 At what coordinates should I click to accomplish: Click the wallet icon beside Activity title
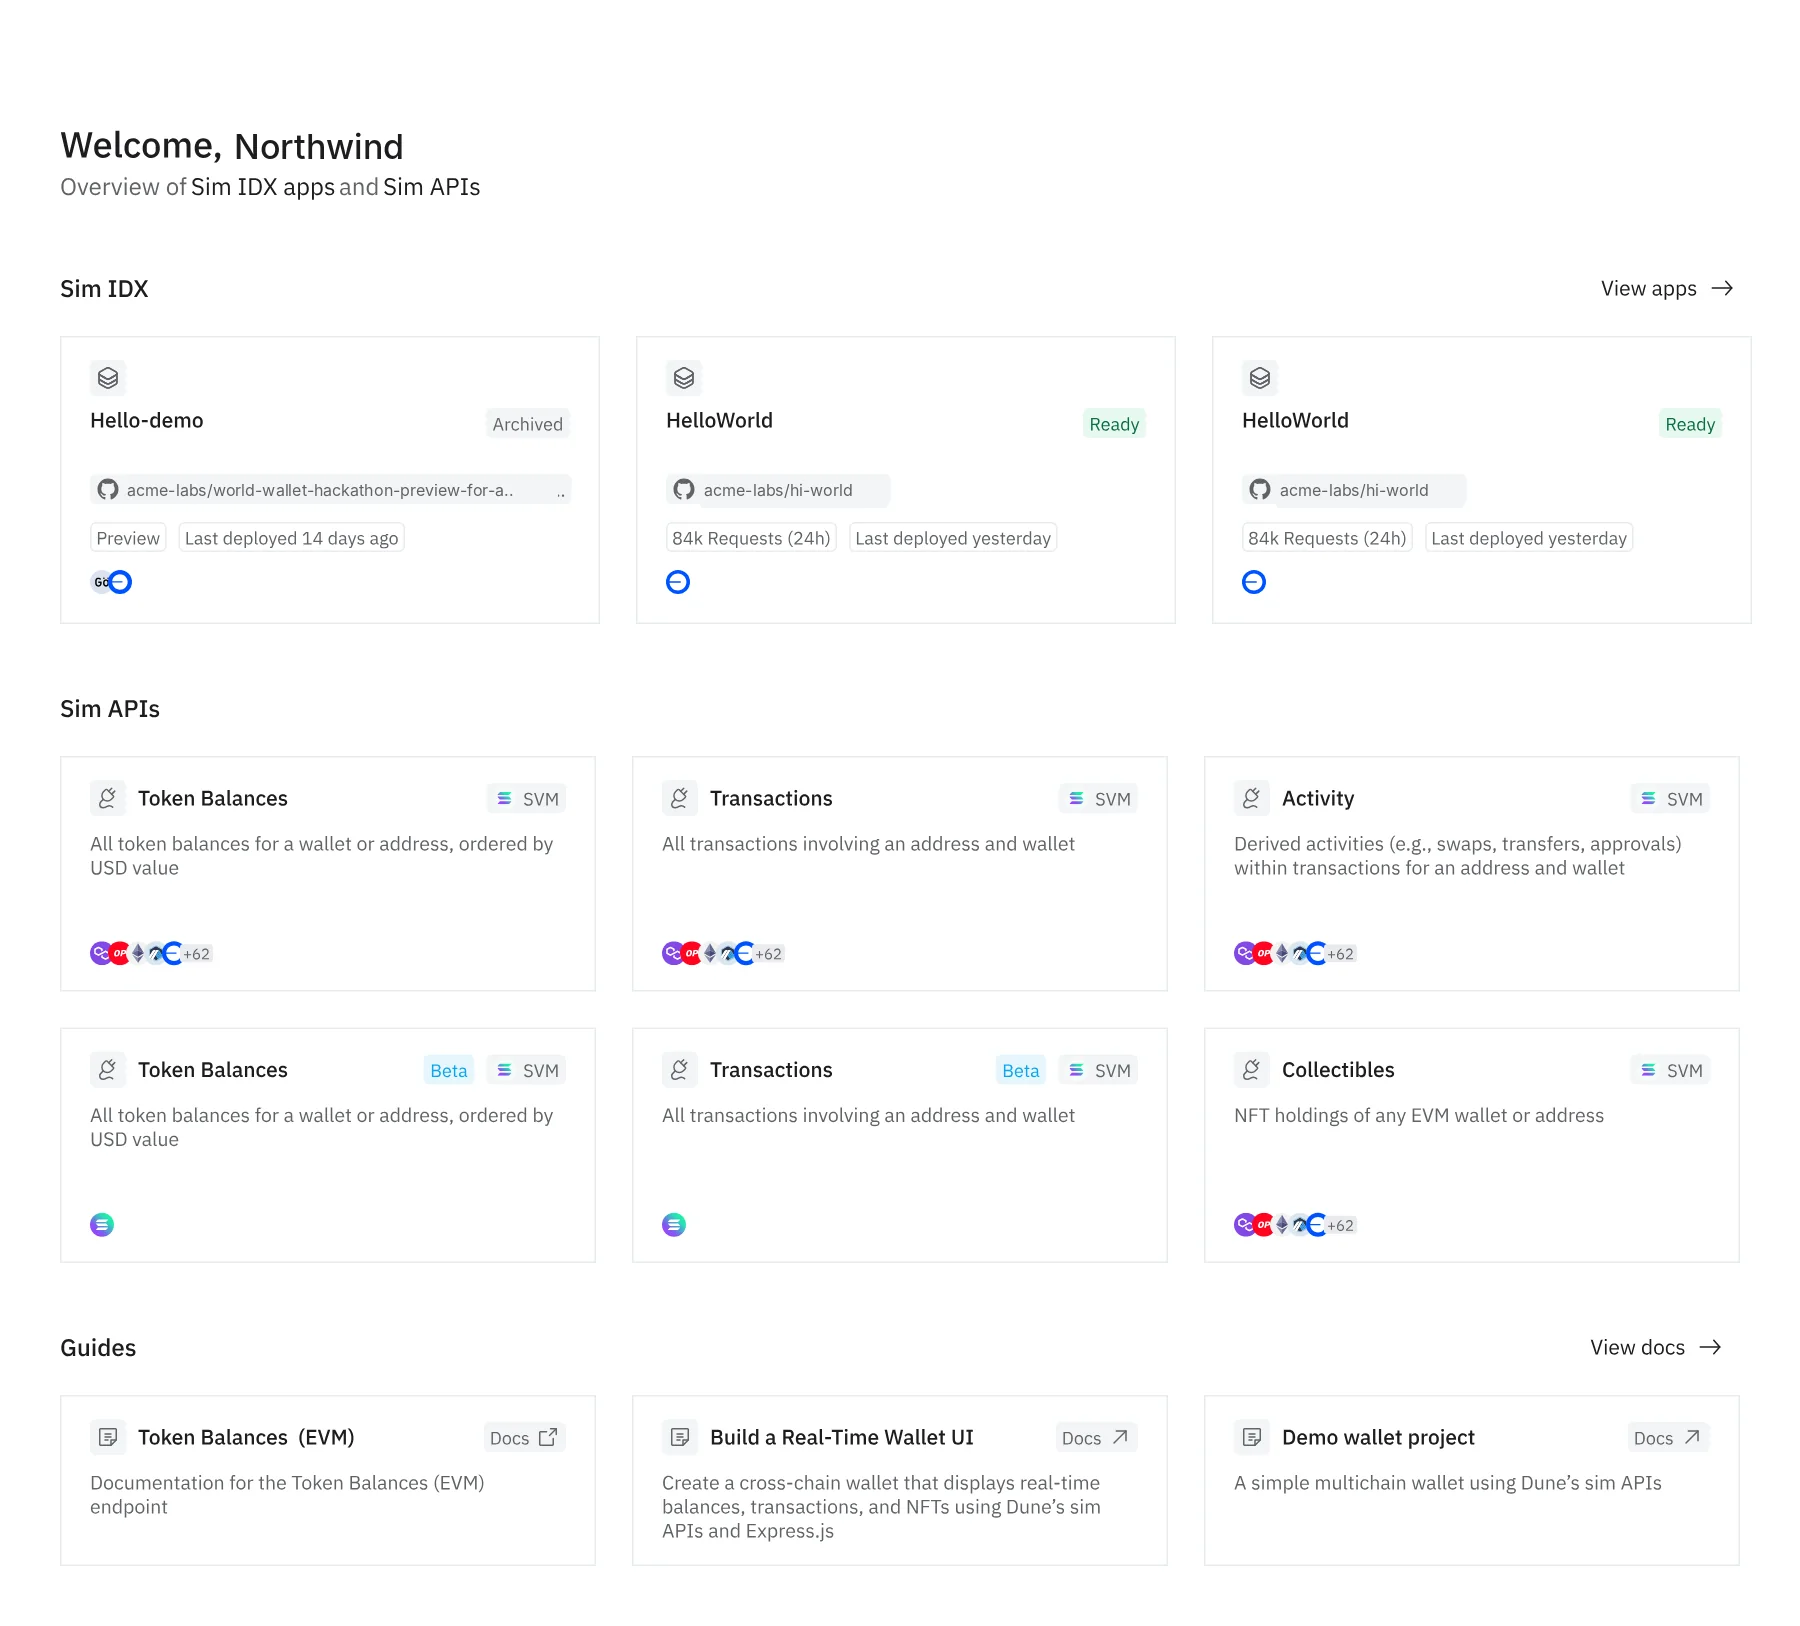(x=1252, y=798)
